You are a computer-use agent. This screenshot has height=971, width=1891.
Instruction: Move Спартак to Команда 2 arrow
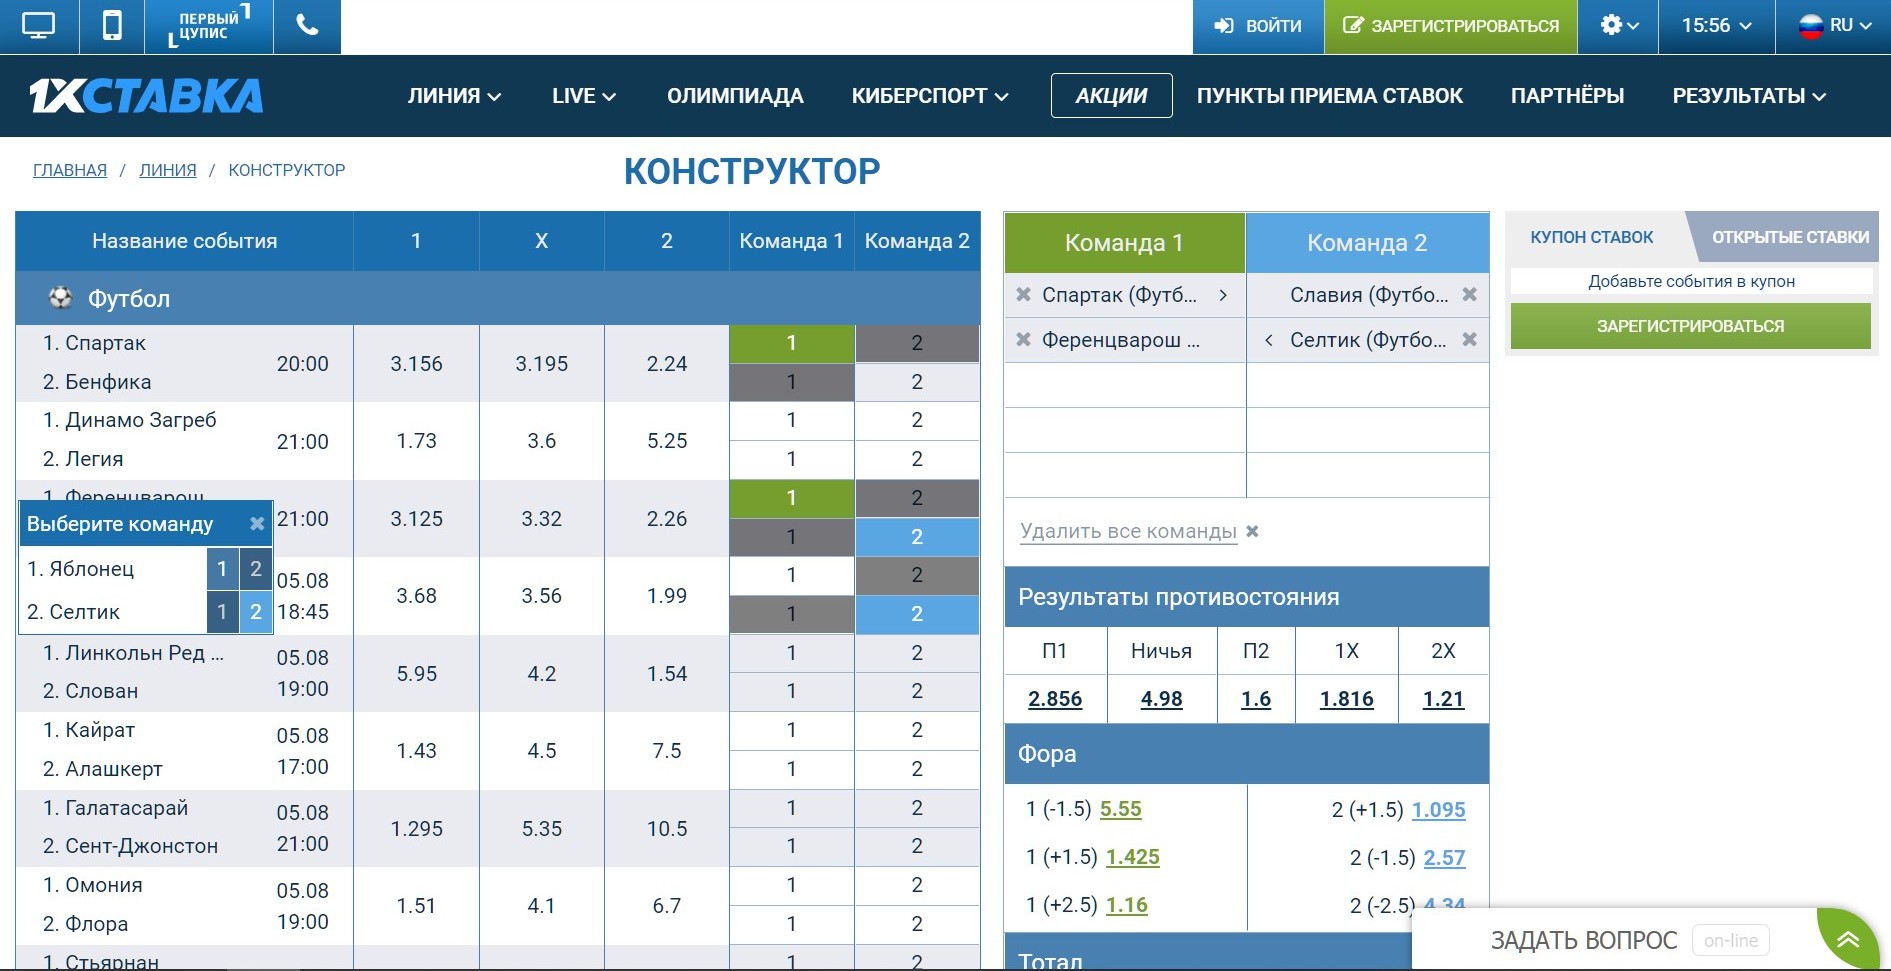(x=1223, y=295)
